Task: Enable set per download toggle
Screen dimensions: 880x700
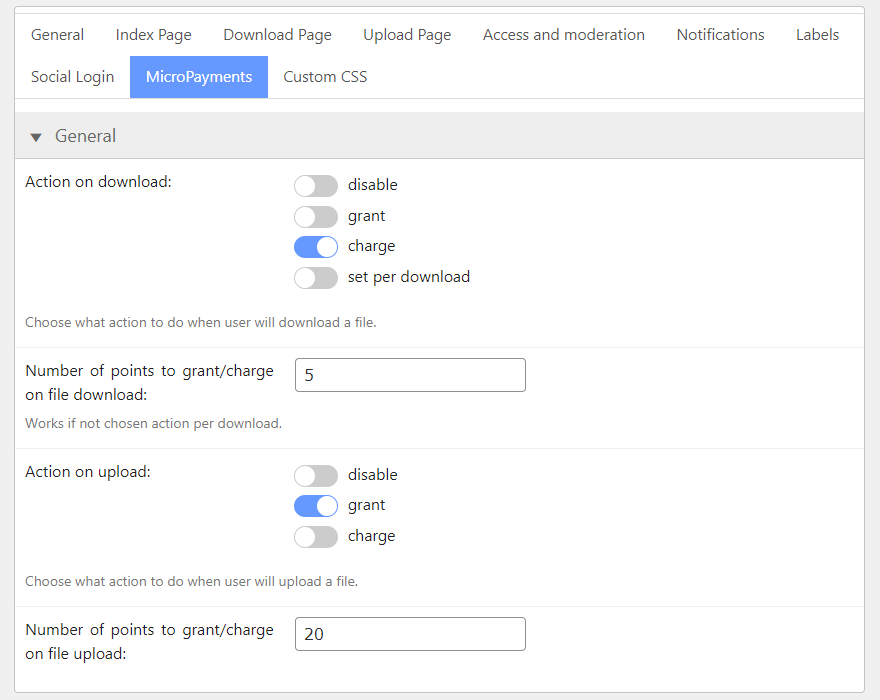Action: [x=316, y=278]
